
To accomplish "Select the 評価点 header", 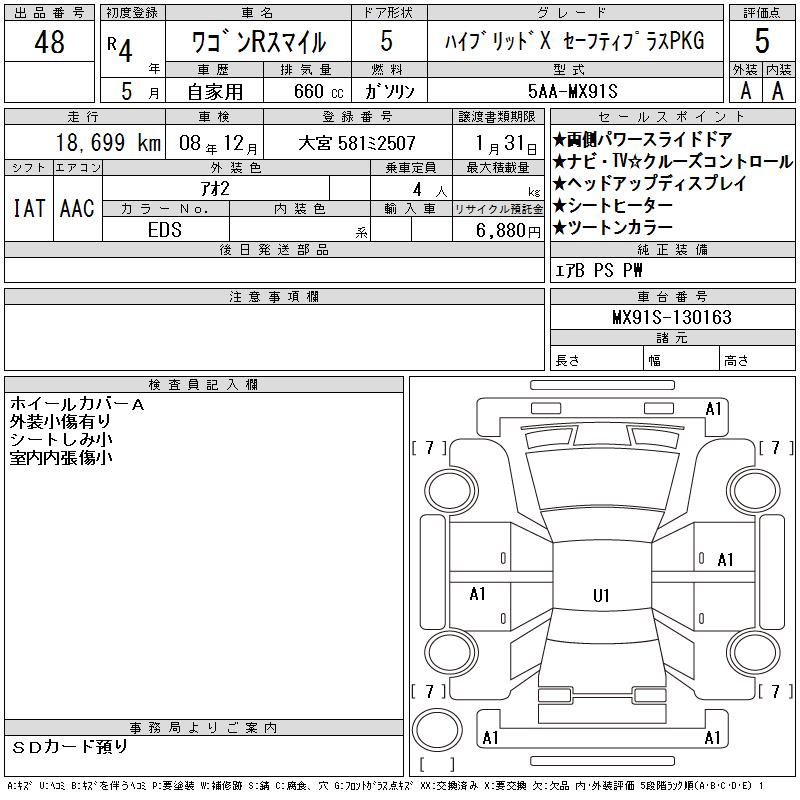I will coord(762,13).
